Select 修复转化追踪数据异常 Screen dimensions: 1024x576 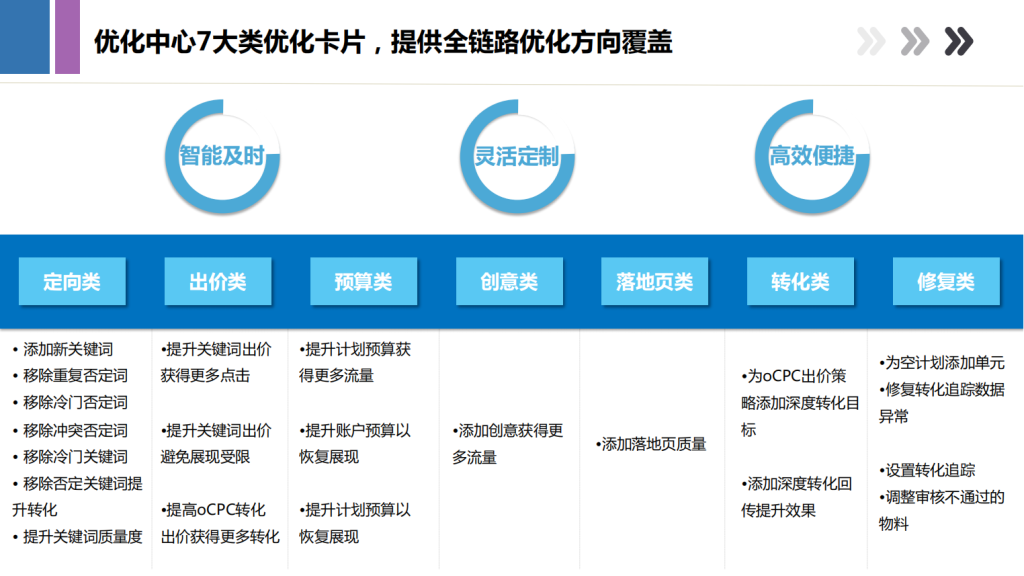[x=942, y=403]
